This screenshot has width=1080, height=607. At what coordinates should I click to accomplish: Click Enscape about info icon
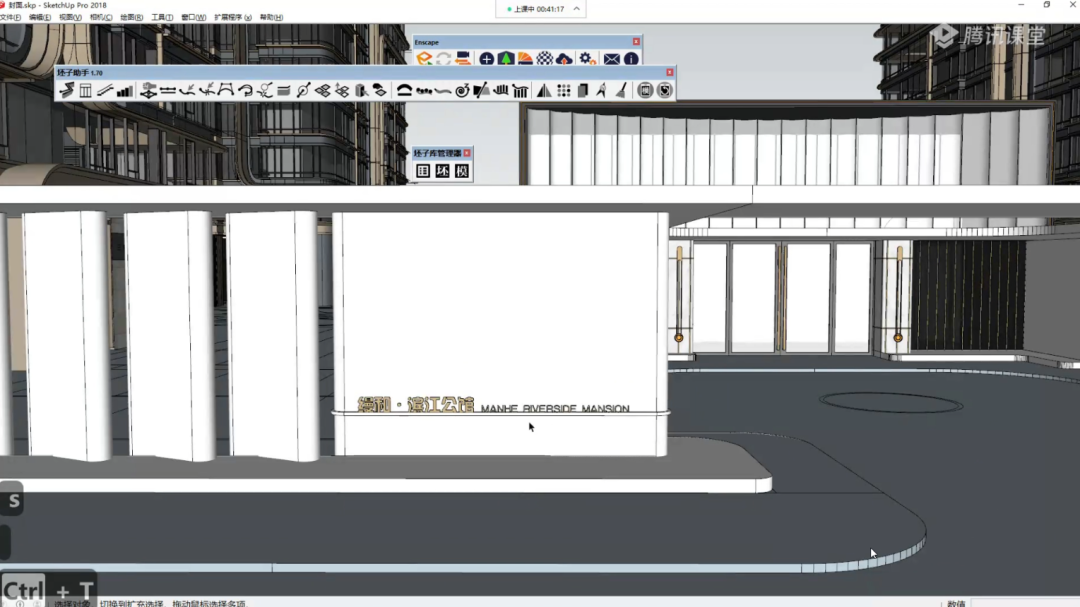(631, 59)
